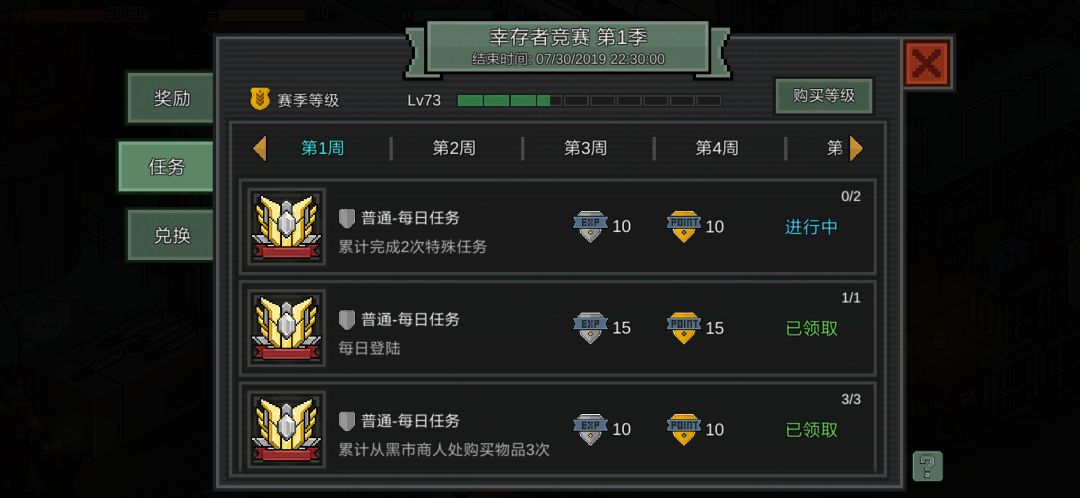Click the POINT badge in the black market task
The image size is (1080, 498).
point(683,429)
